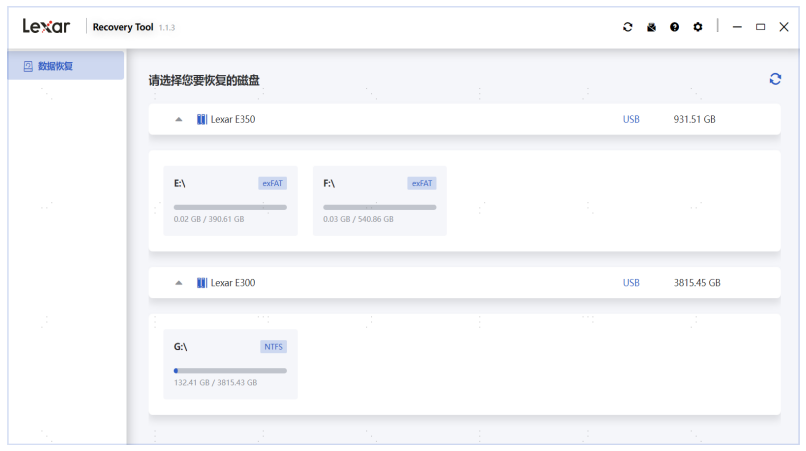This screenshot has width=806, height=451.
Task: Click the G:\ drive usage bar
Action: point(230,371)
